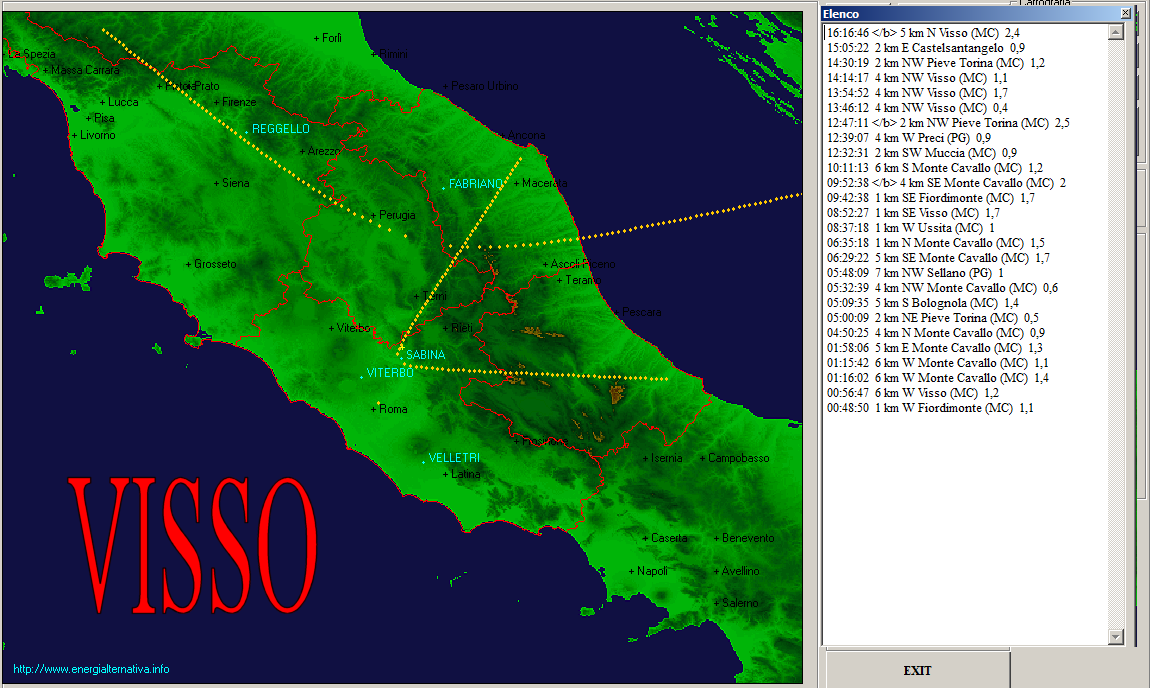Screen dimensions: 1150x688
Task: Select the 13:46:12 NW Visso entry
Action: [917, 108]
